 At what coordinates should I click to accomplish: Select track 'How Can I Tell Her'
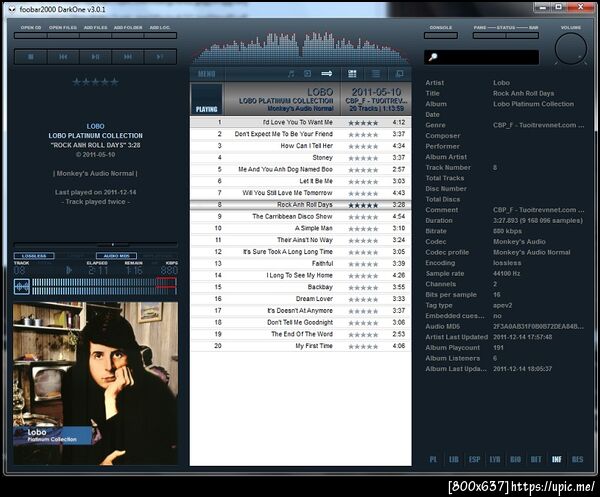click(x=301, y=146)
